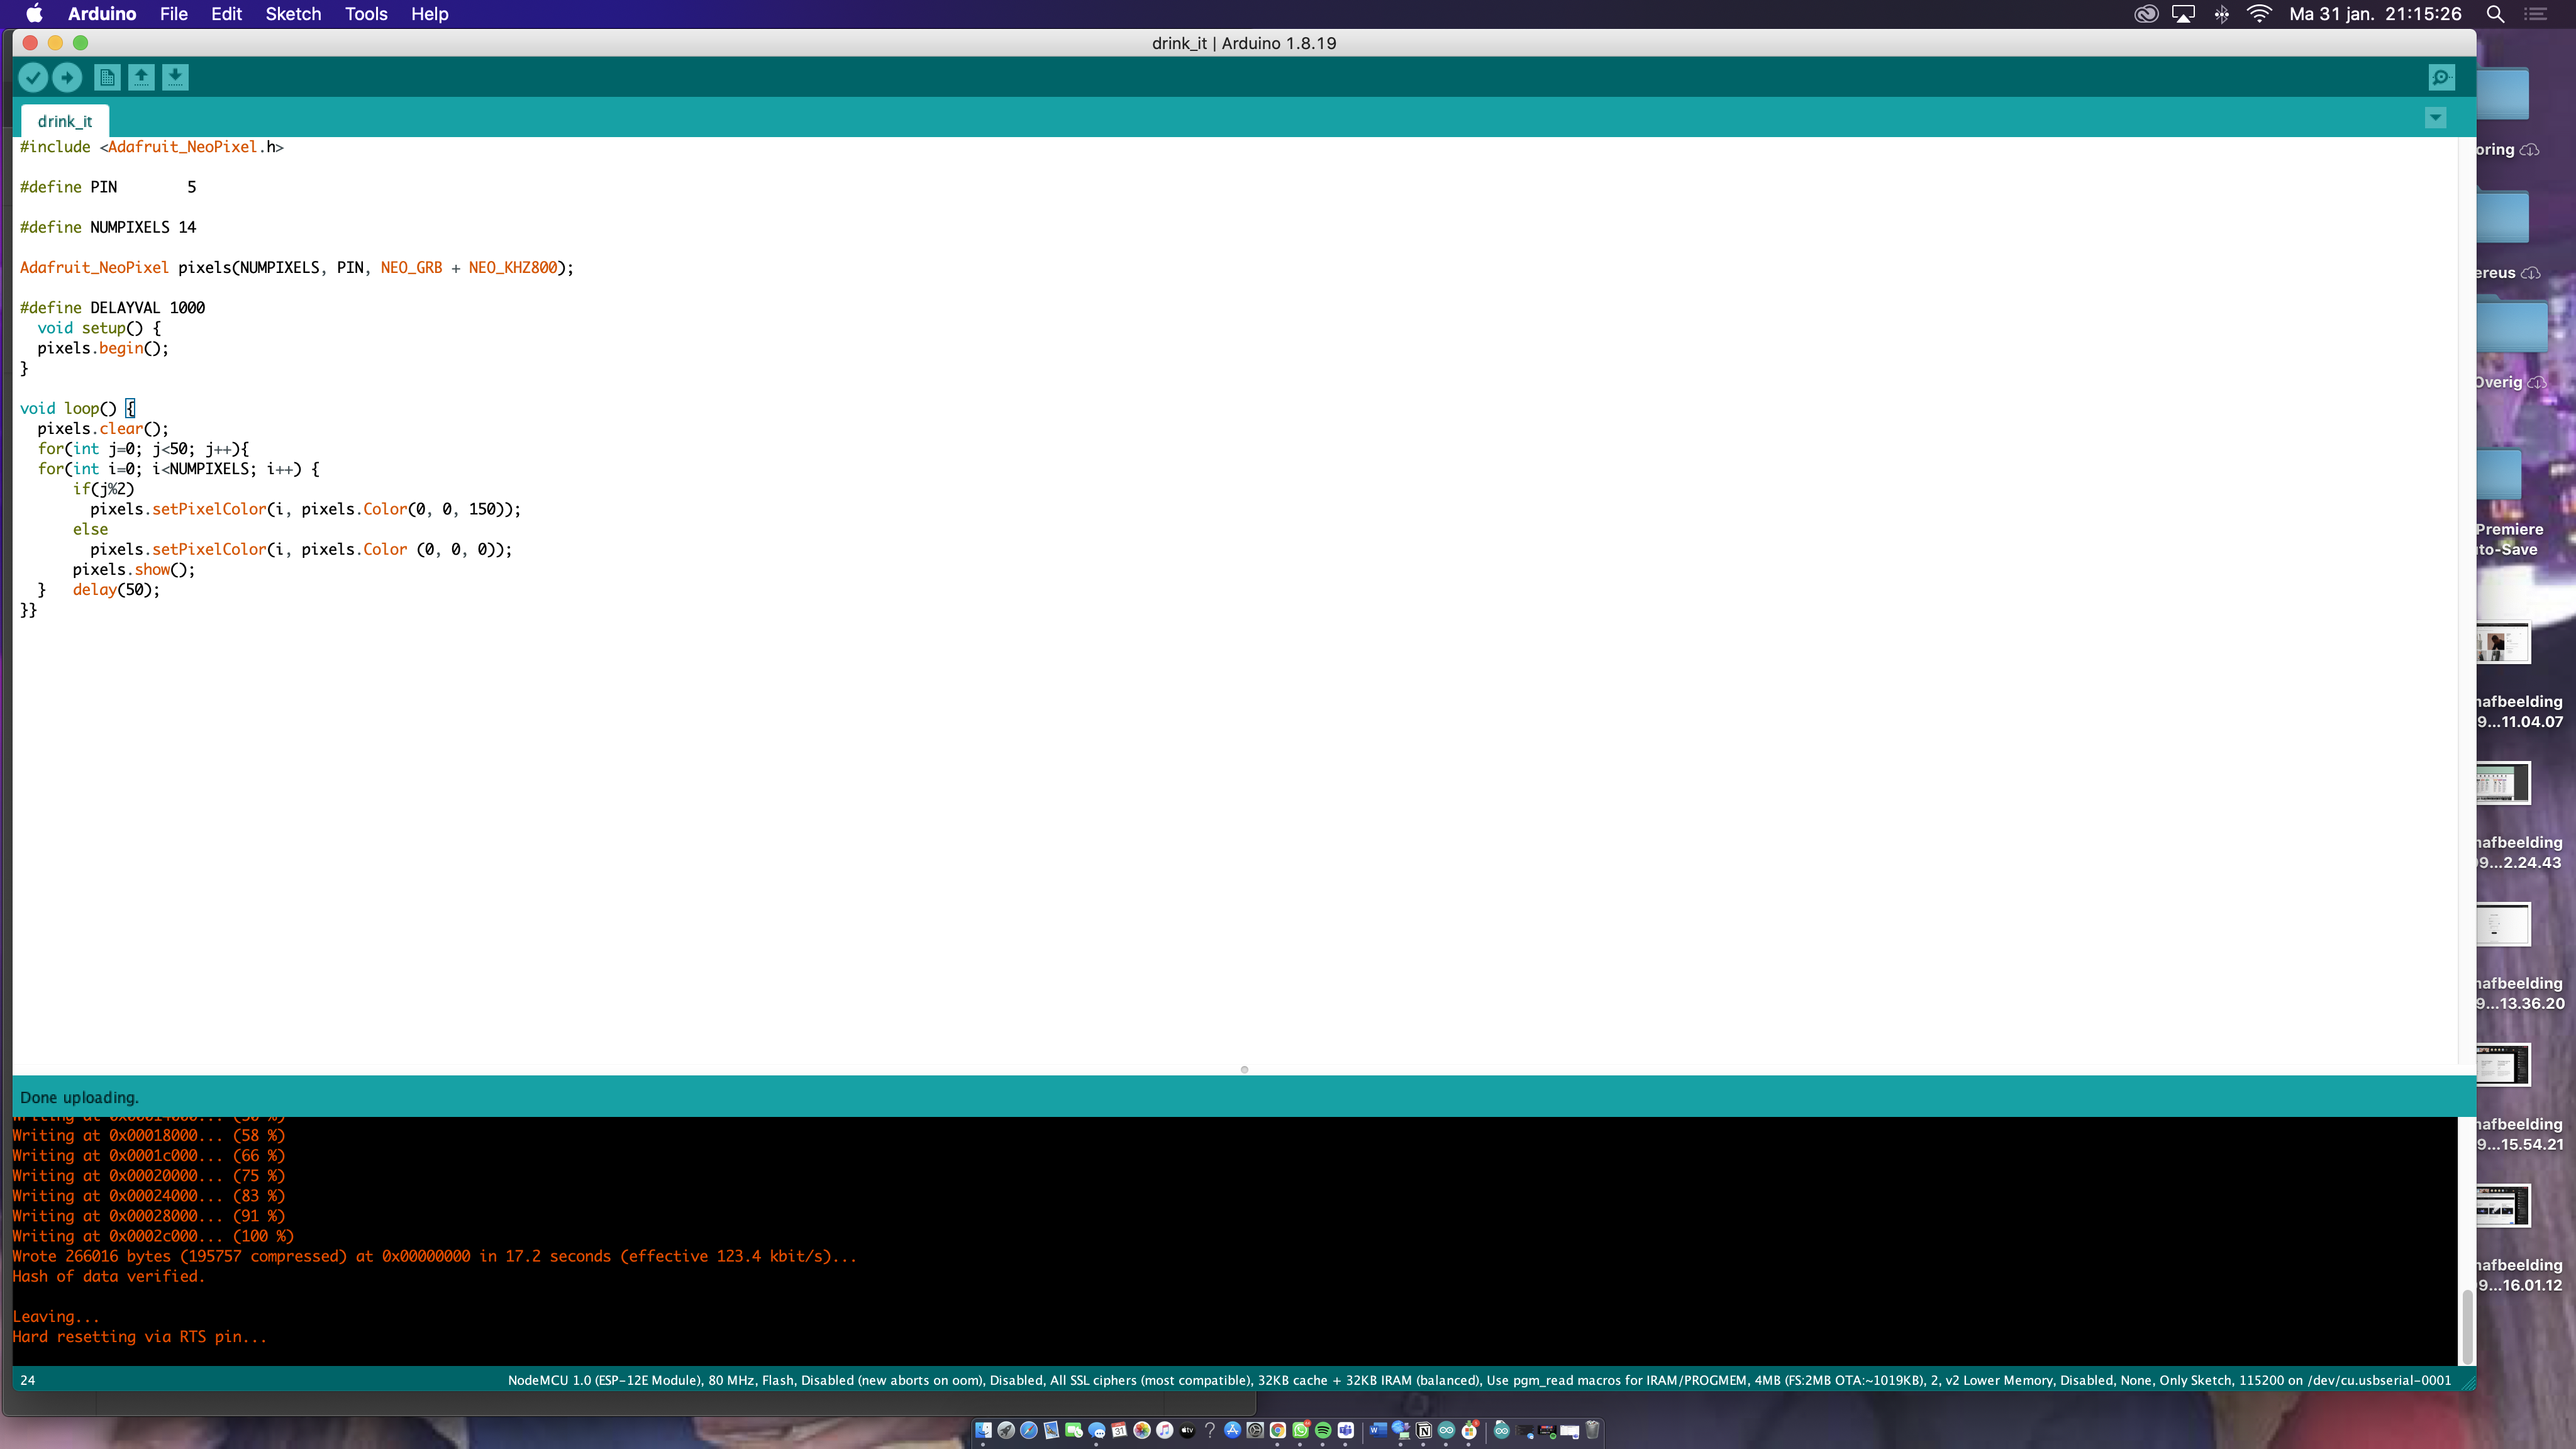
Task: Click 'Hard resetting via RTS pin...' console line
Action: pyautogui.click(x=139, y=1337)
